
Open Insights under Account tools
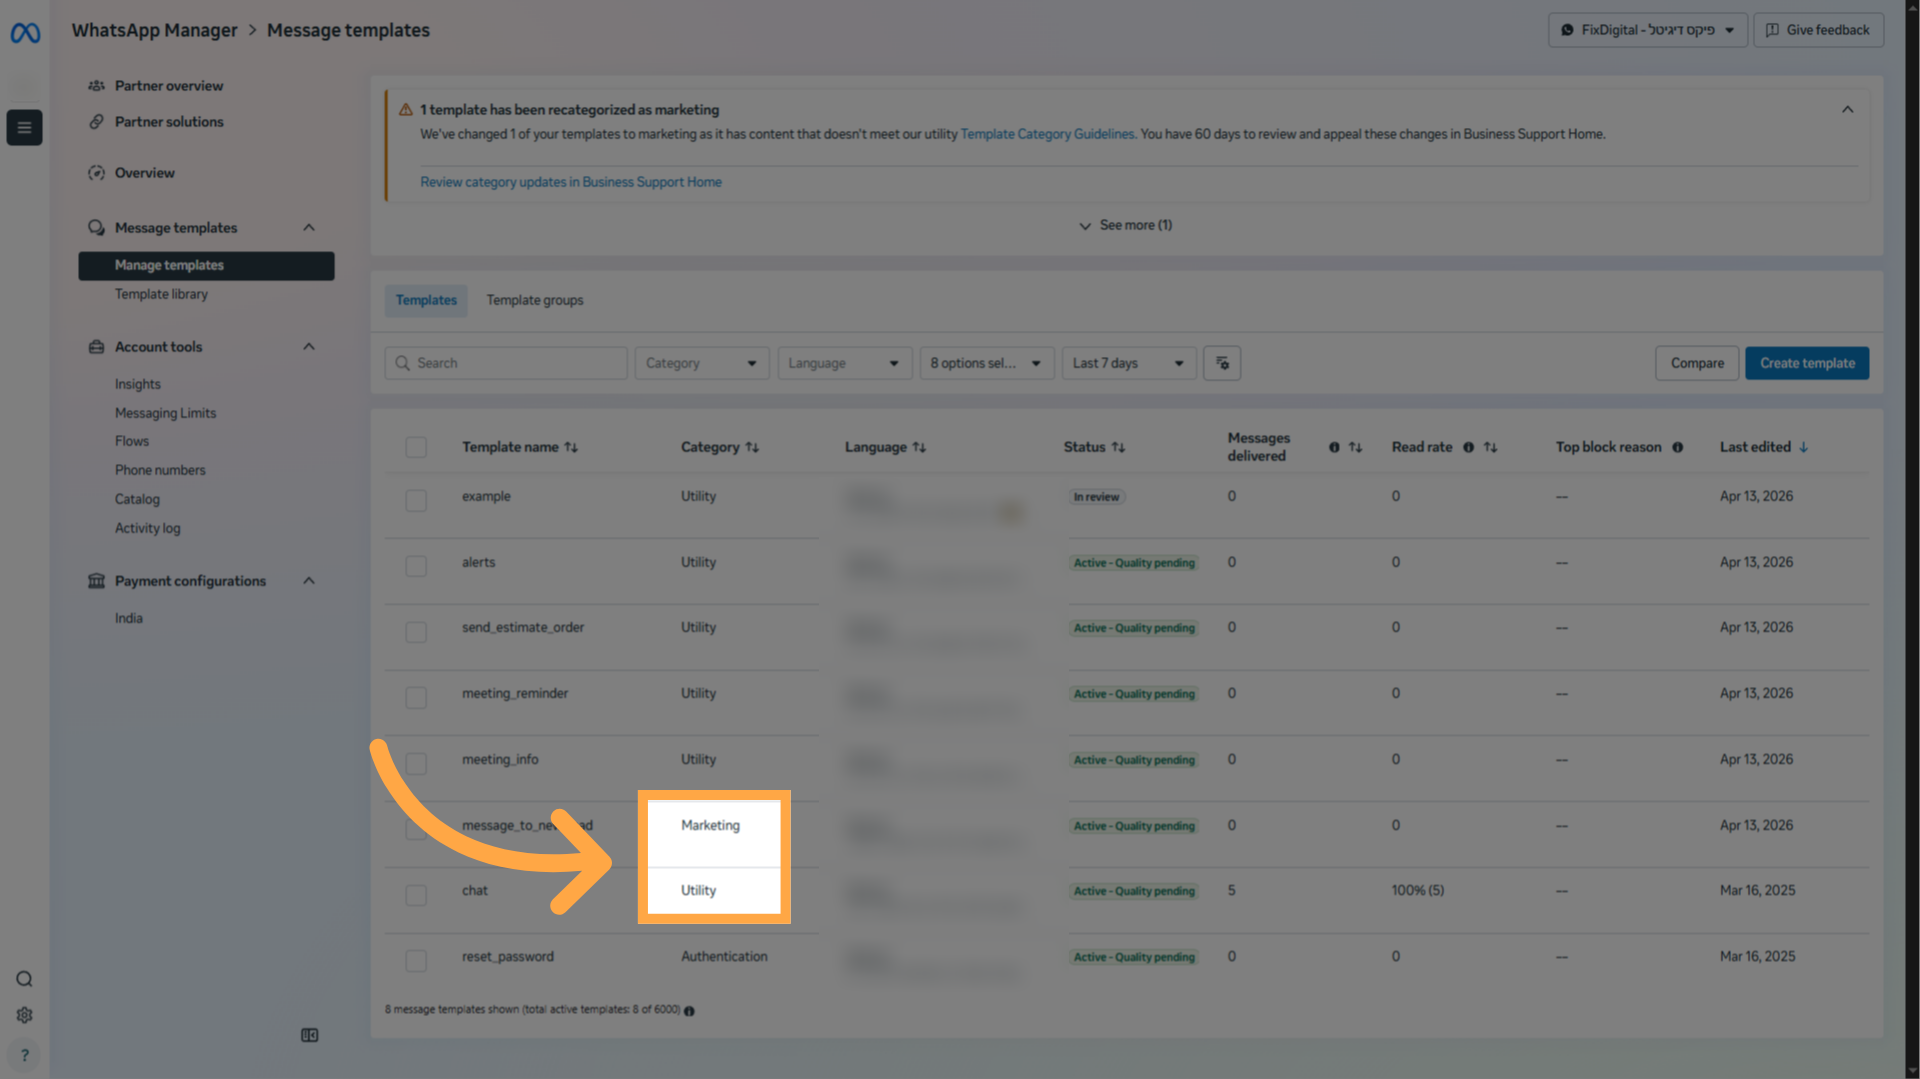click(x=137, y=385)
